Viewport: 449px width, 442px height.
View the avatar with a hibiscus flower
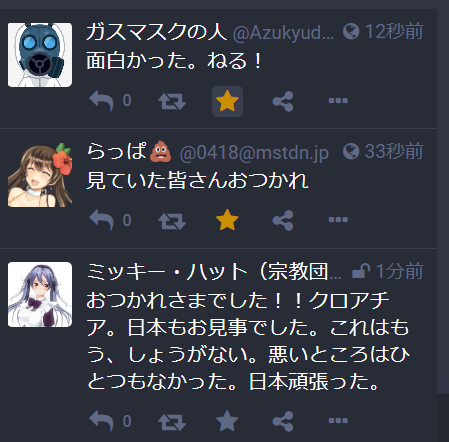[x=40, y=175]
